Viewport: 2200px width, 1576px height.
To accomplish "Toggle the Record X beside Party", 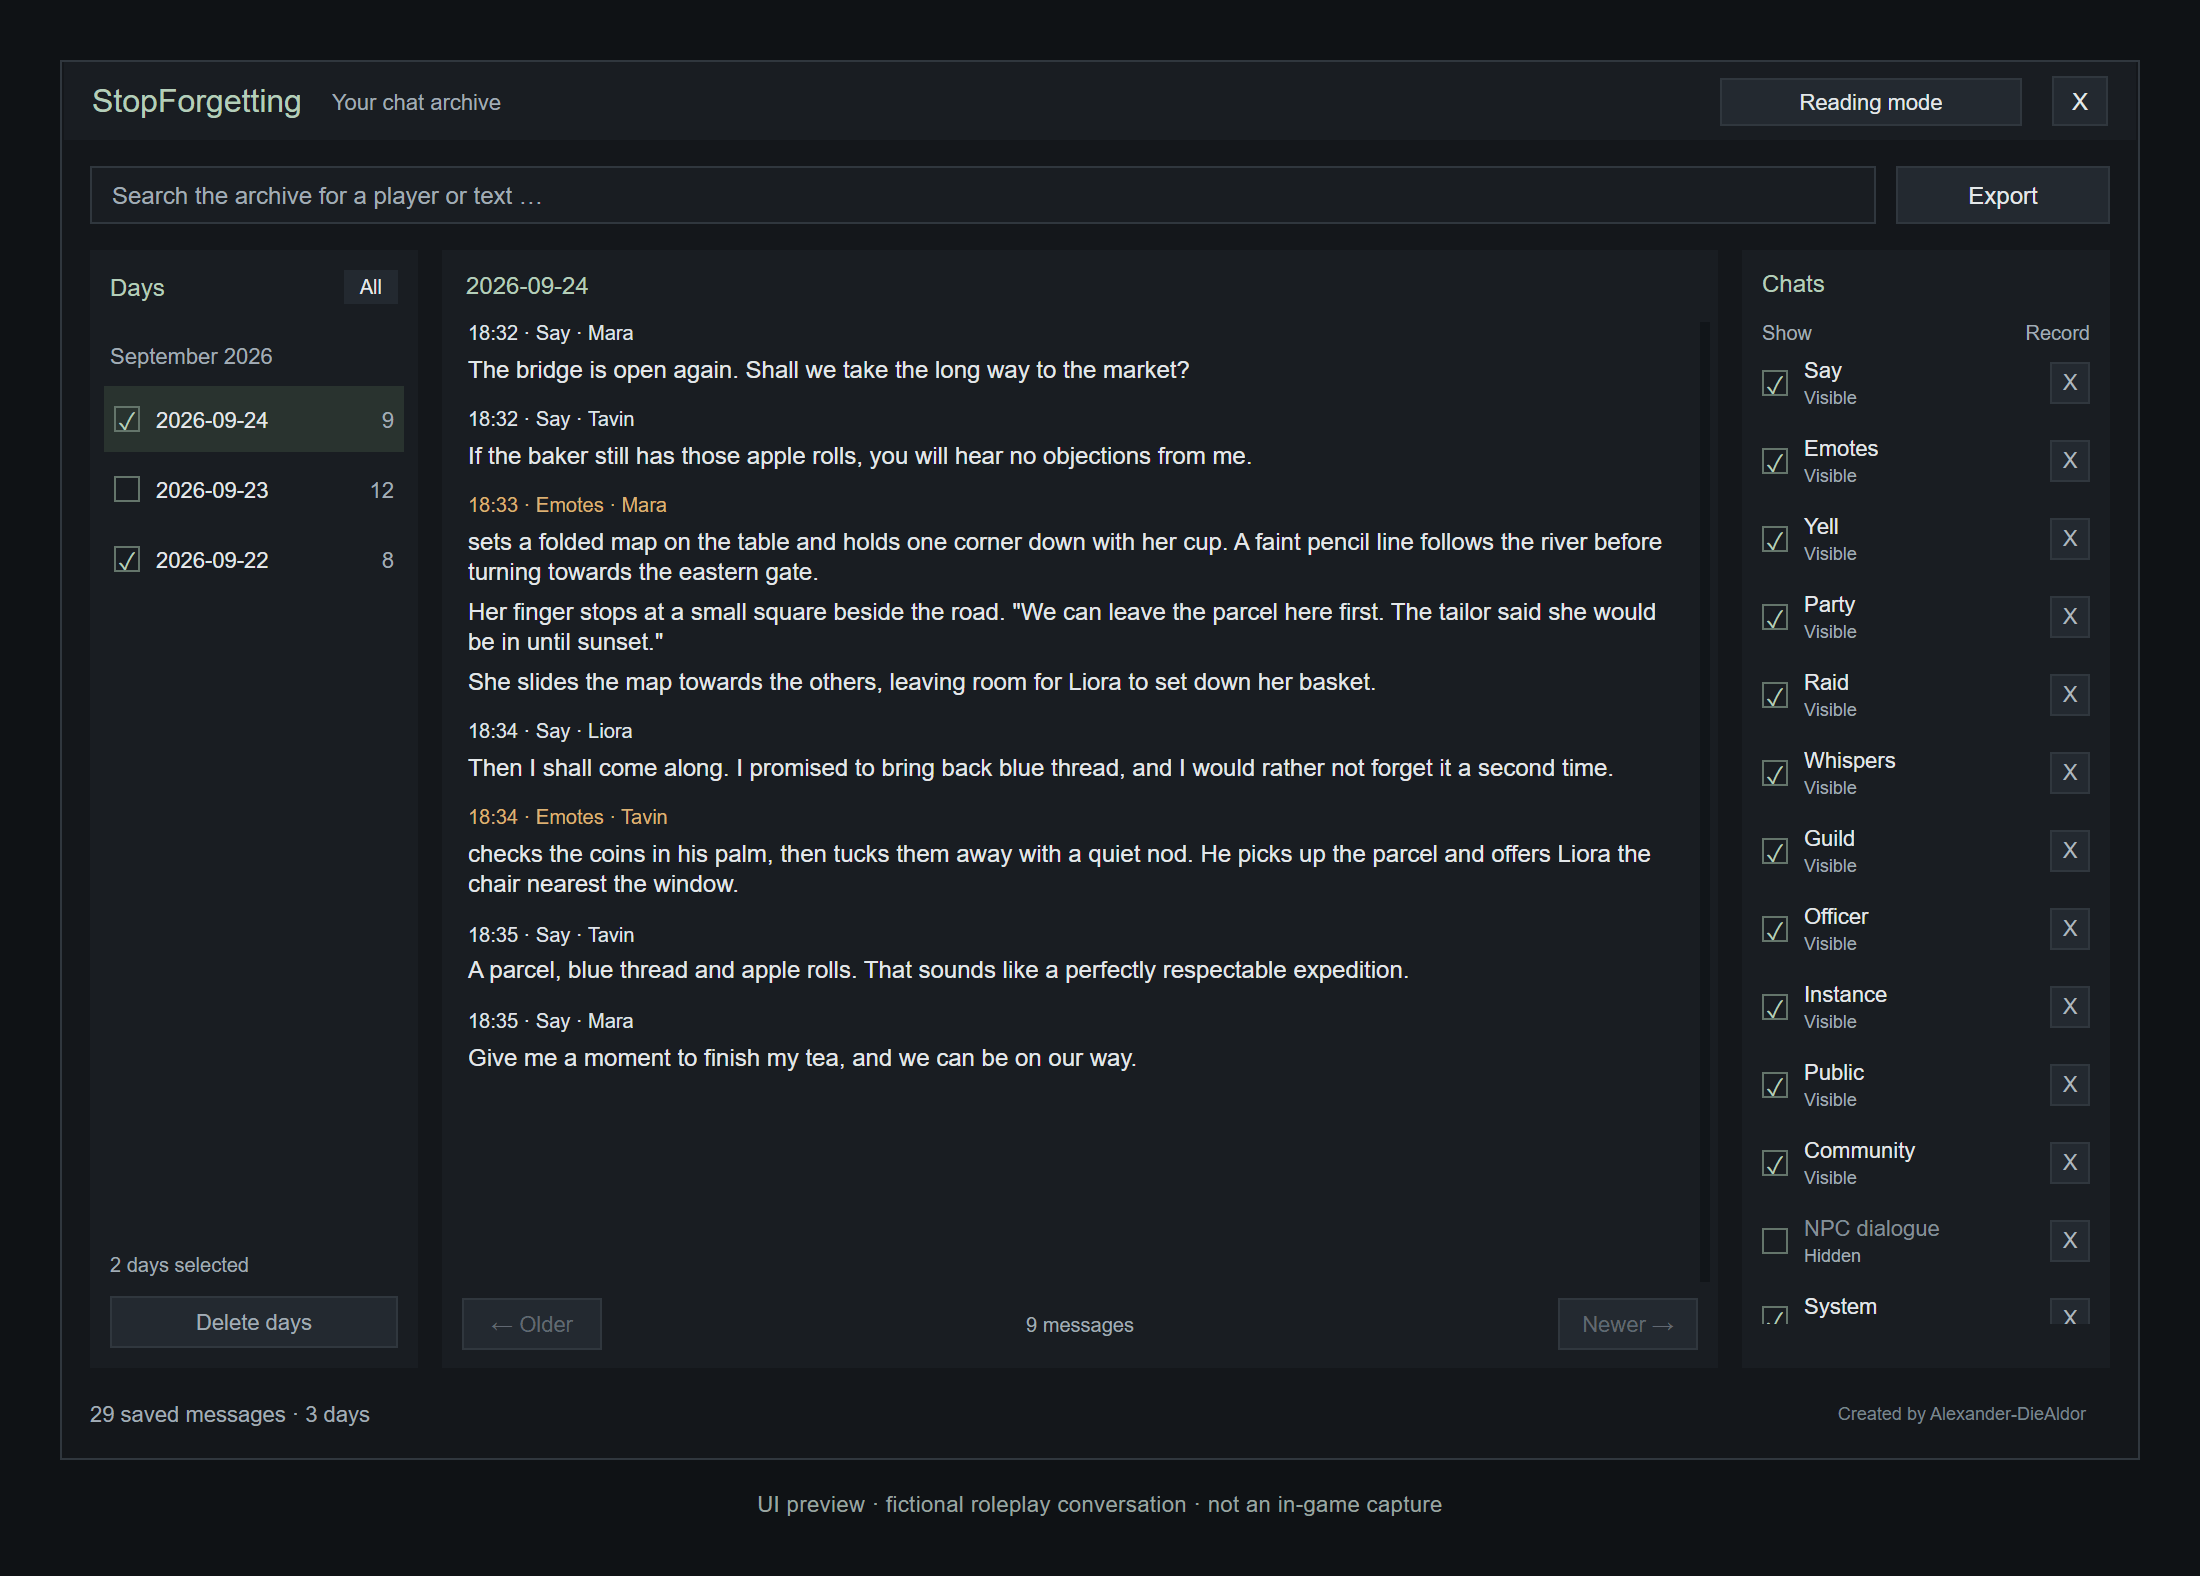I will [x=2069, y=617].
